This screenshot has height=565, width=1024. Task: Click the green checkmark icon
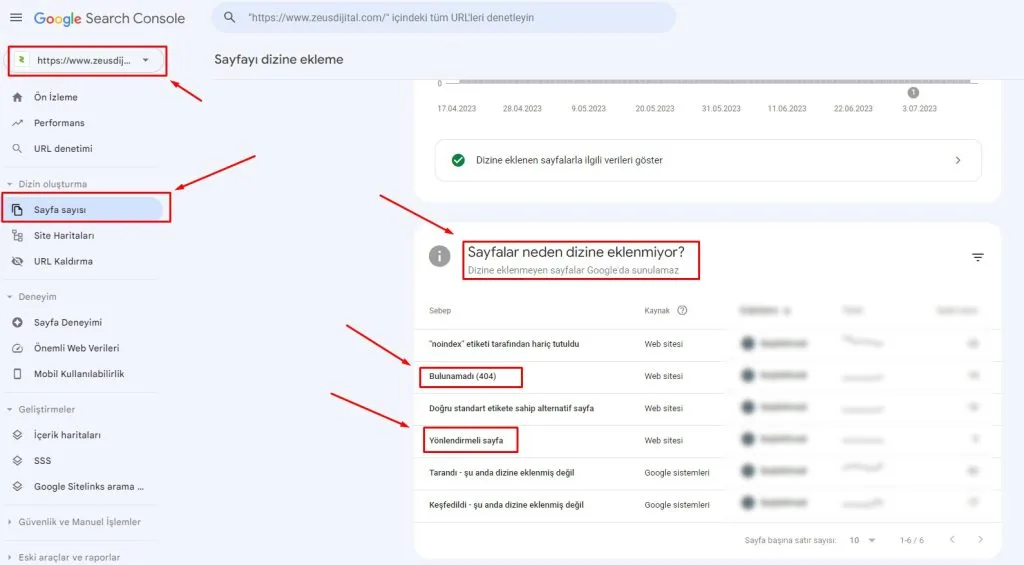tap(458, 160)
